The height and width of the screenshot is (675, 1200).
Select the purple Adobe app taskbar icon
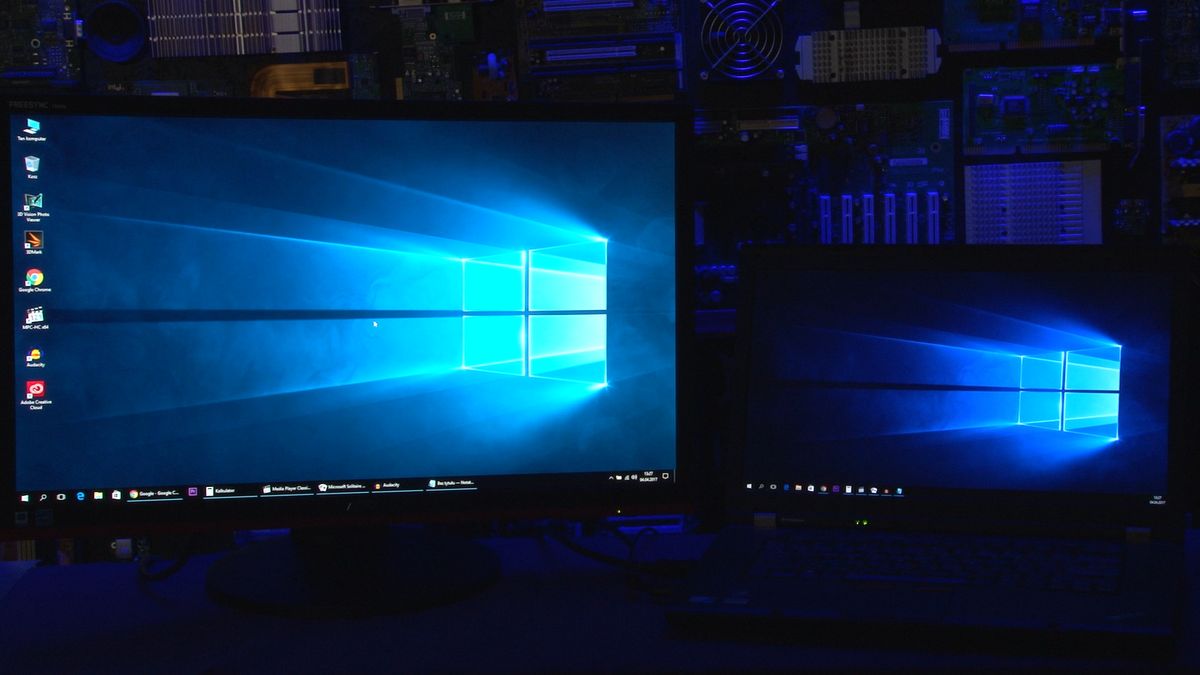[192, 491]
